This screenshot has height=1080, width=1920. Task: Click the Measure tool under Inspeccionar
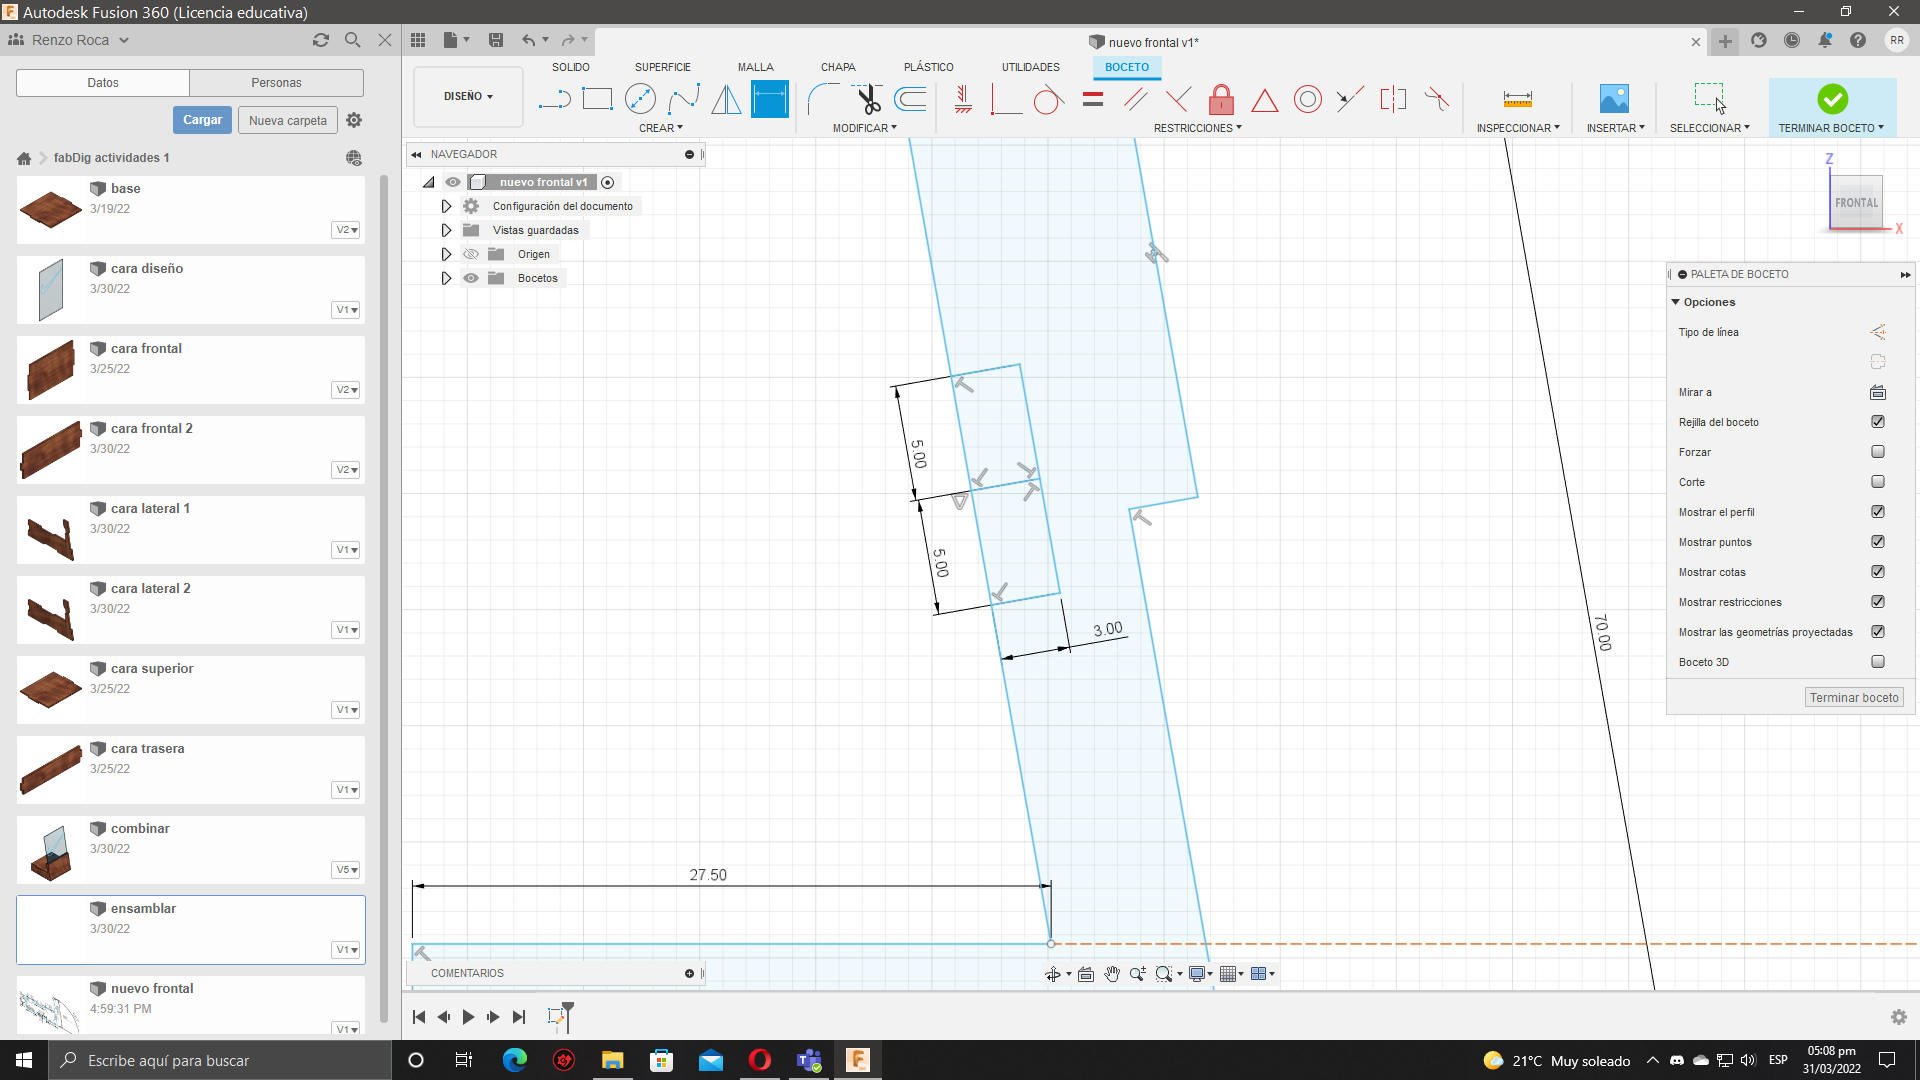pos(1517,99)
